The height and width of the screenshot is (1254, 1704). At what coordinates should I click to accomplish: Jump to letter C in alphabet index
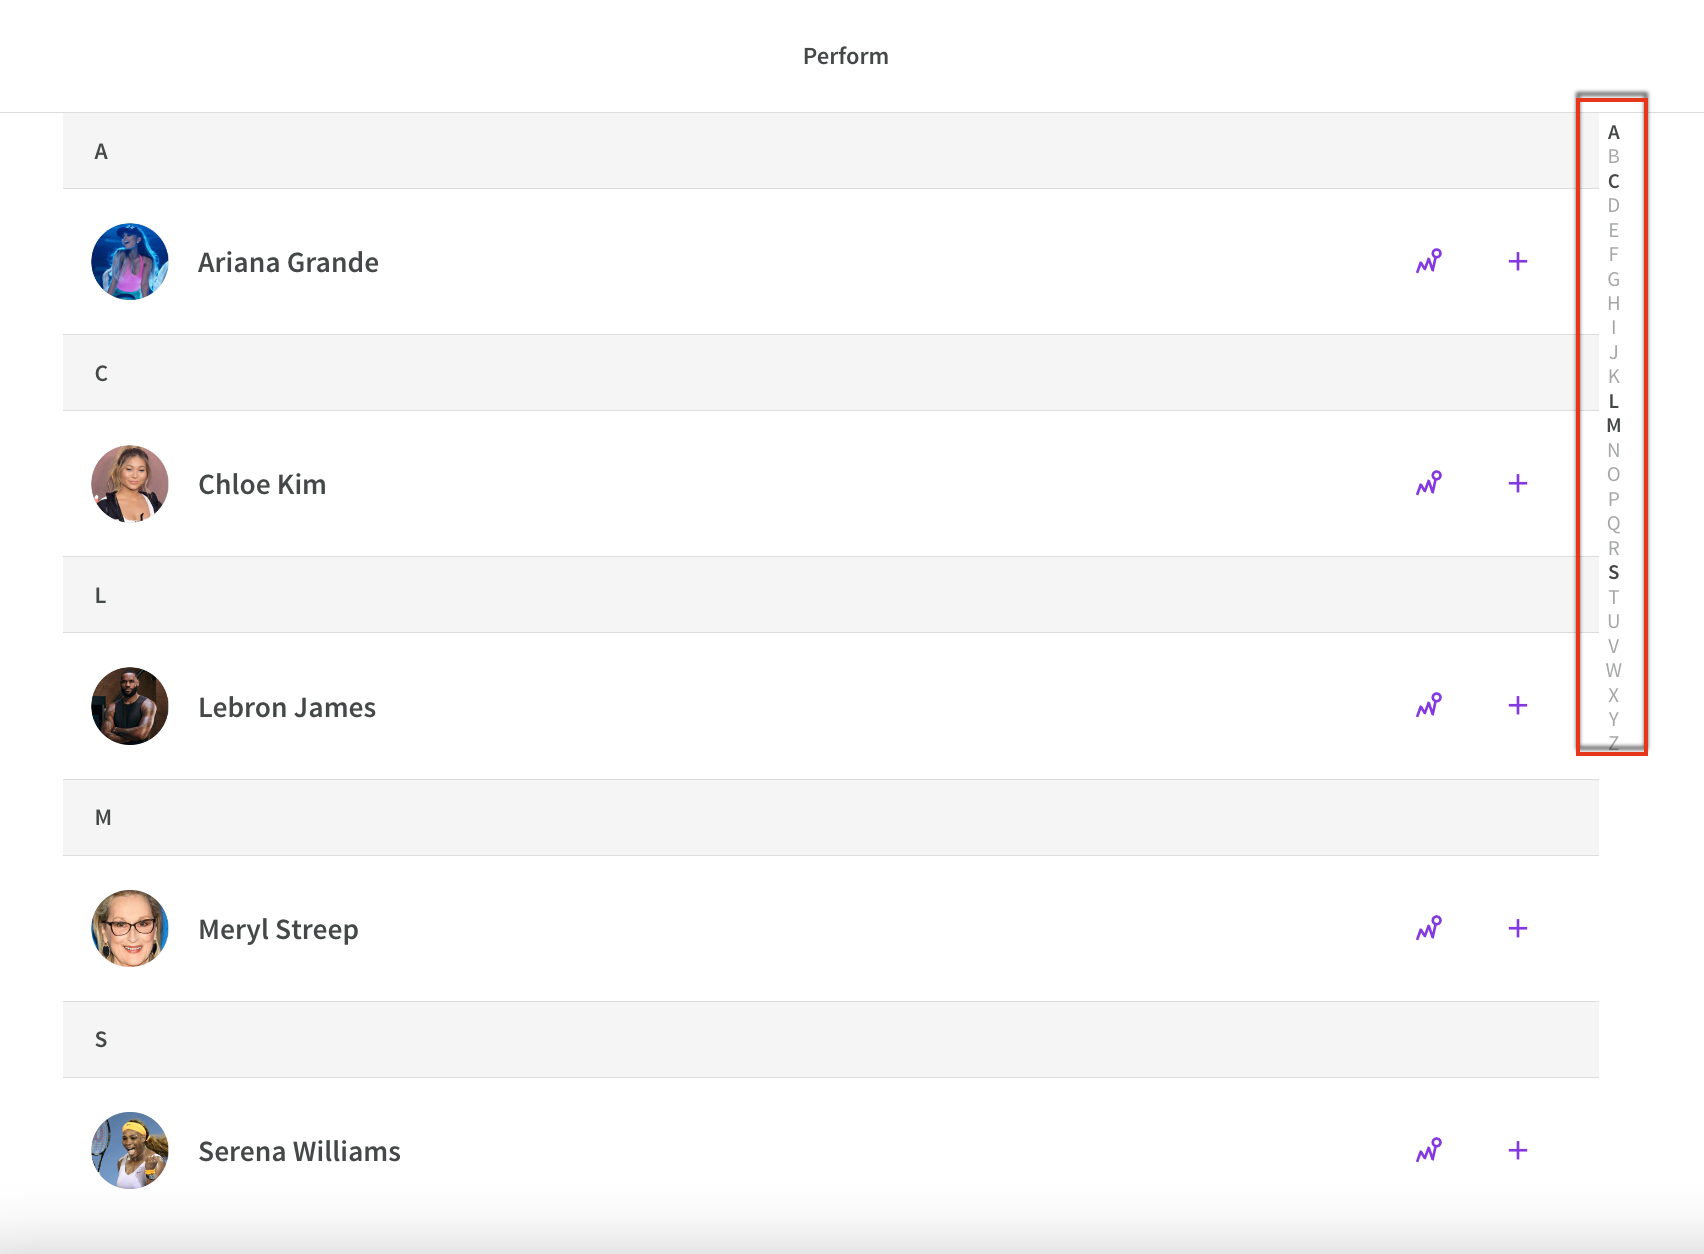tap(1613, 181)
